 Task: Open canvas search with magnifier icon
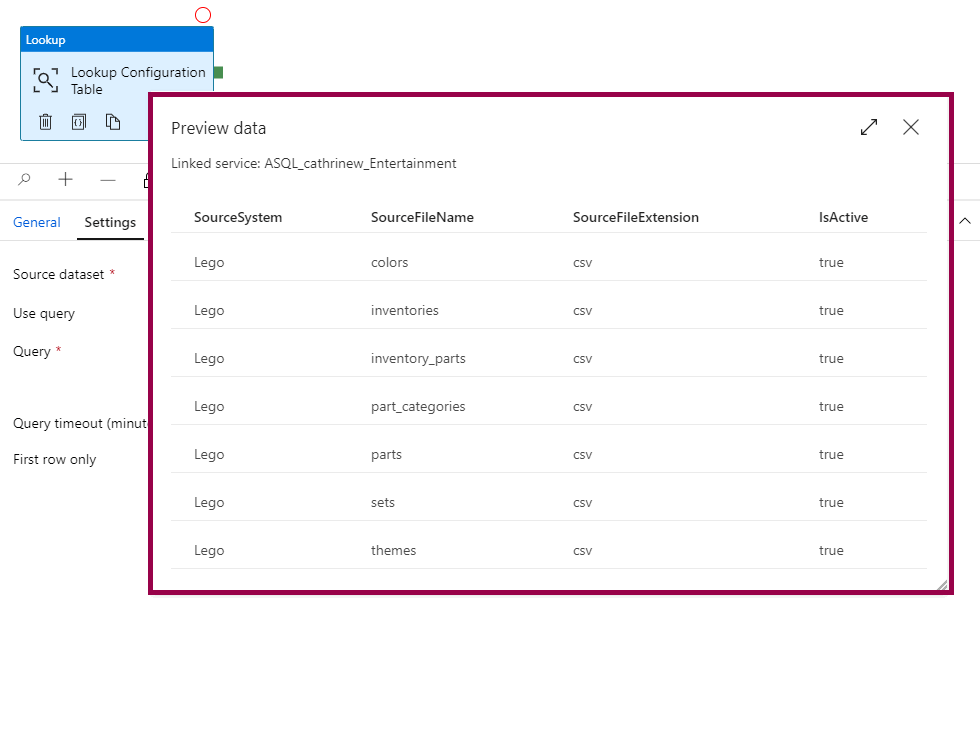[x=25, y=180]
